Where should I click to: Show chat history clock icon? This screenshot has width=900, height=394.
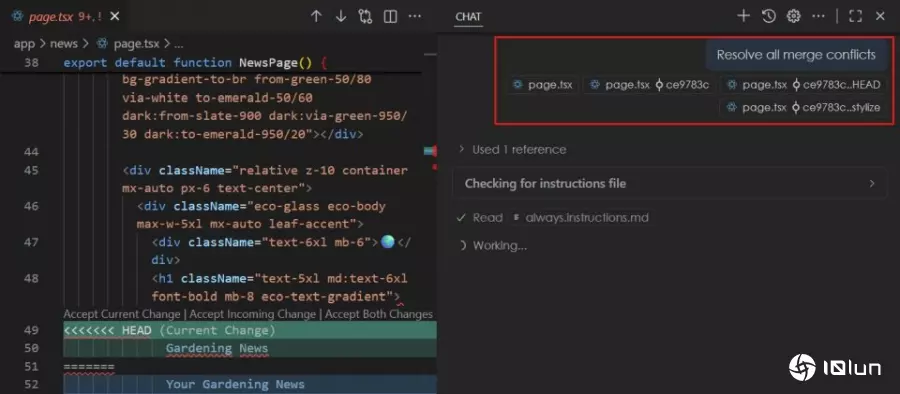tap(769, 16)
